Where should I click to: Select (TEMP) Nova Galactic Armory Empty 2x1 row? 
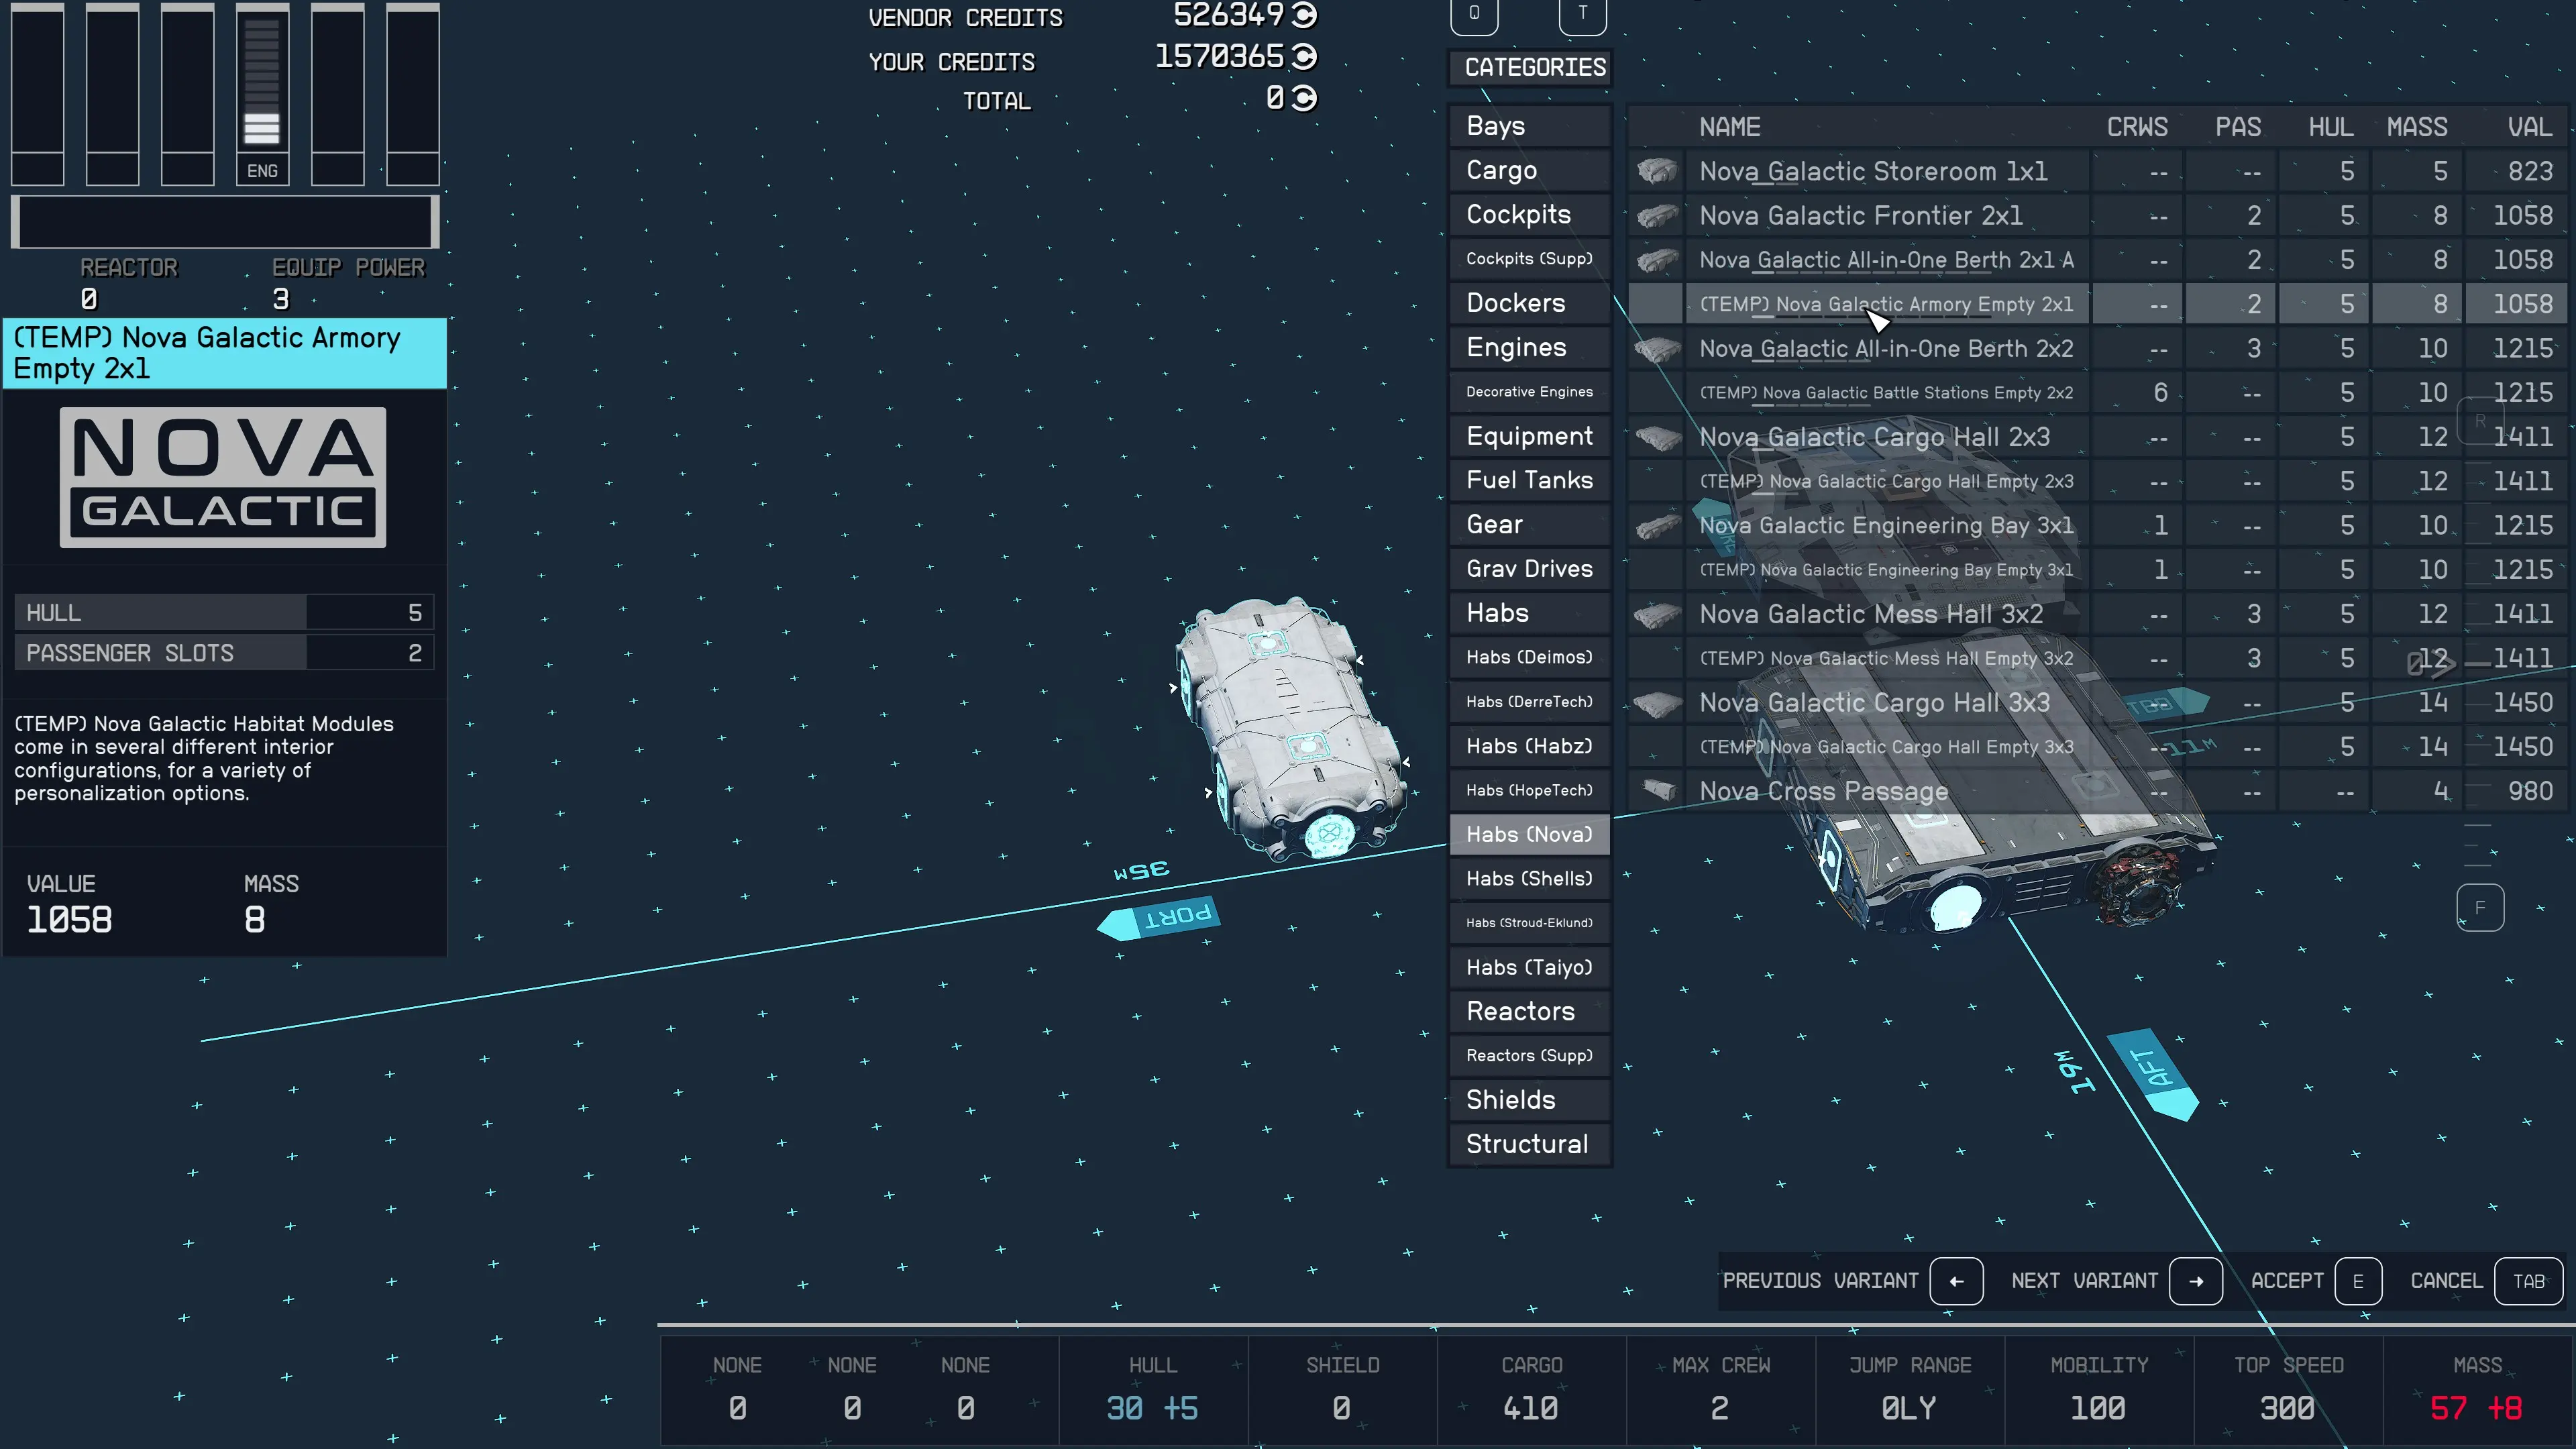(x=2097, y=304)
